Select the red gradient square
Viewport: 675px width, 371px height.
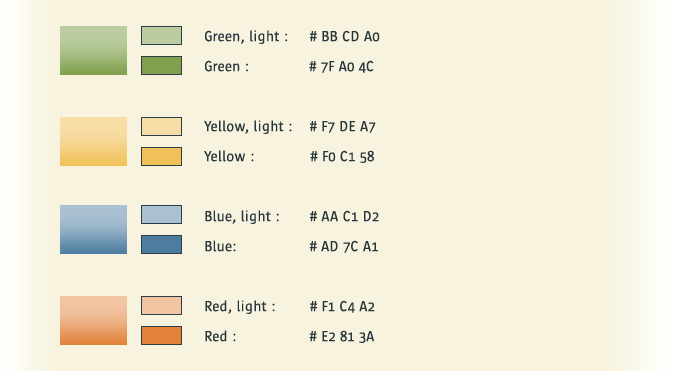tap(93, 321)
